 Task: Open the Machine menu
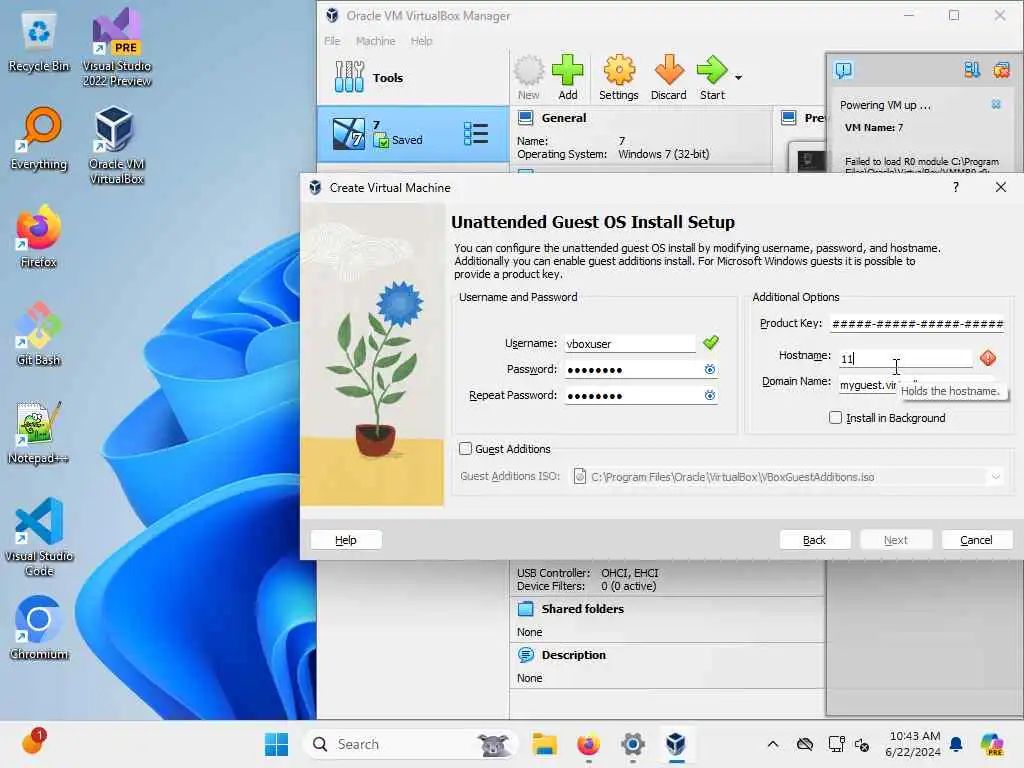[x=376, y=40]
